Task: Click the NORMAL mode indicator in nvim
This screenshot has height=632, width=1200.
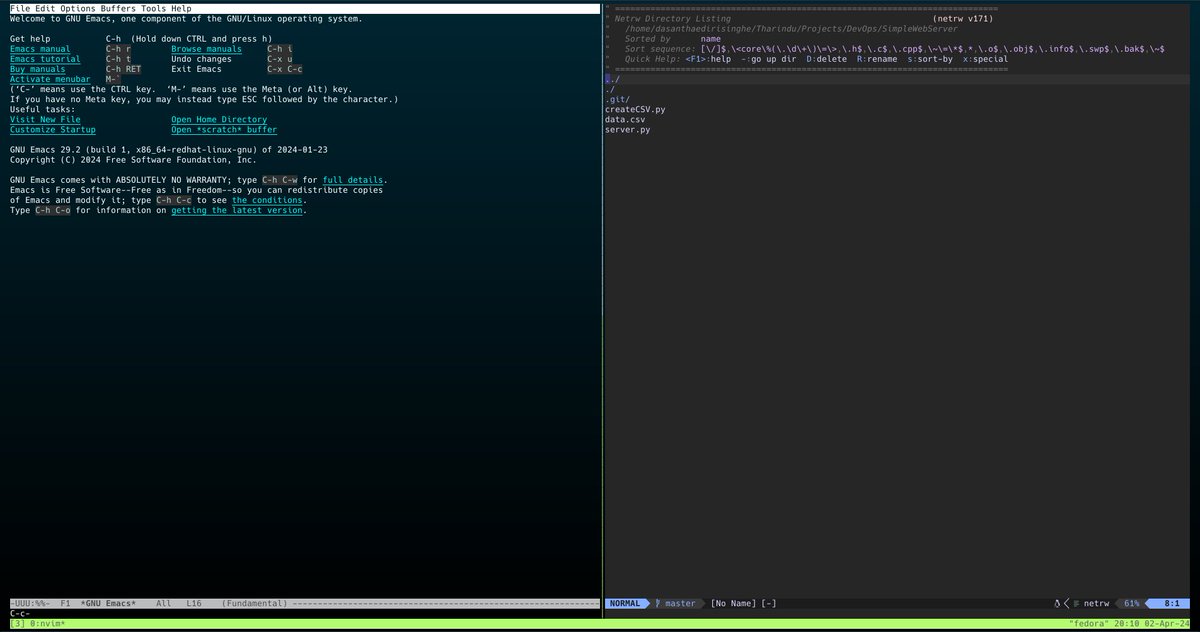Action: (x=625, y=603)
